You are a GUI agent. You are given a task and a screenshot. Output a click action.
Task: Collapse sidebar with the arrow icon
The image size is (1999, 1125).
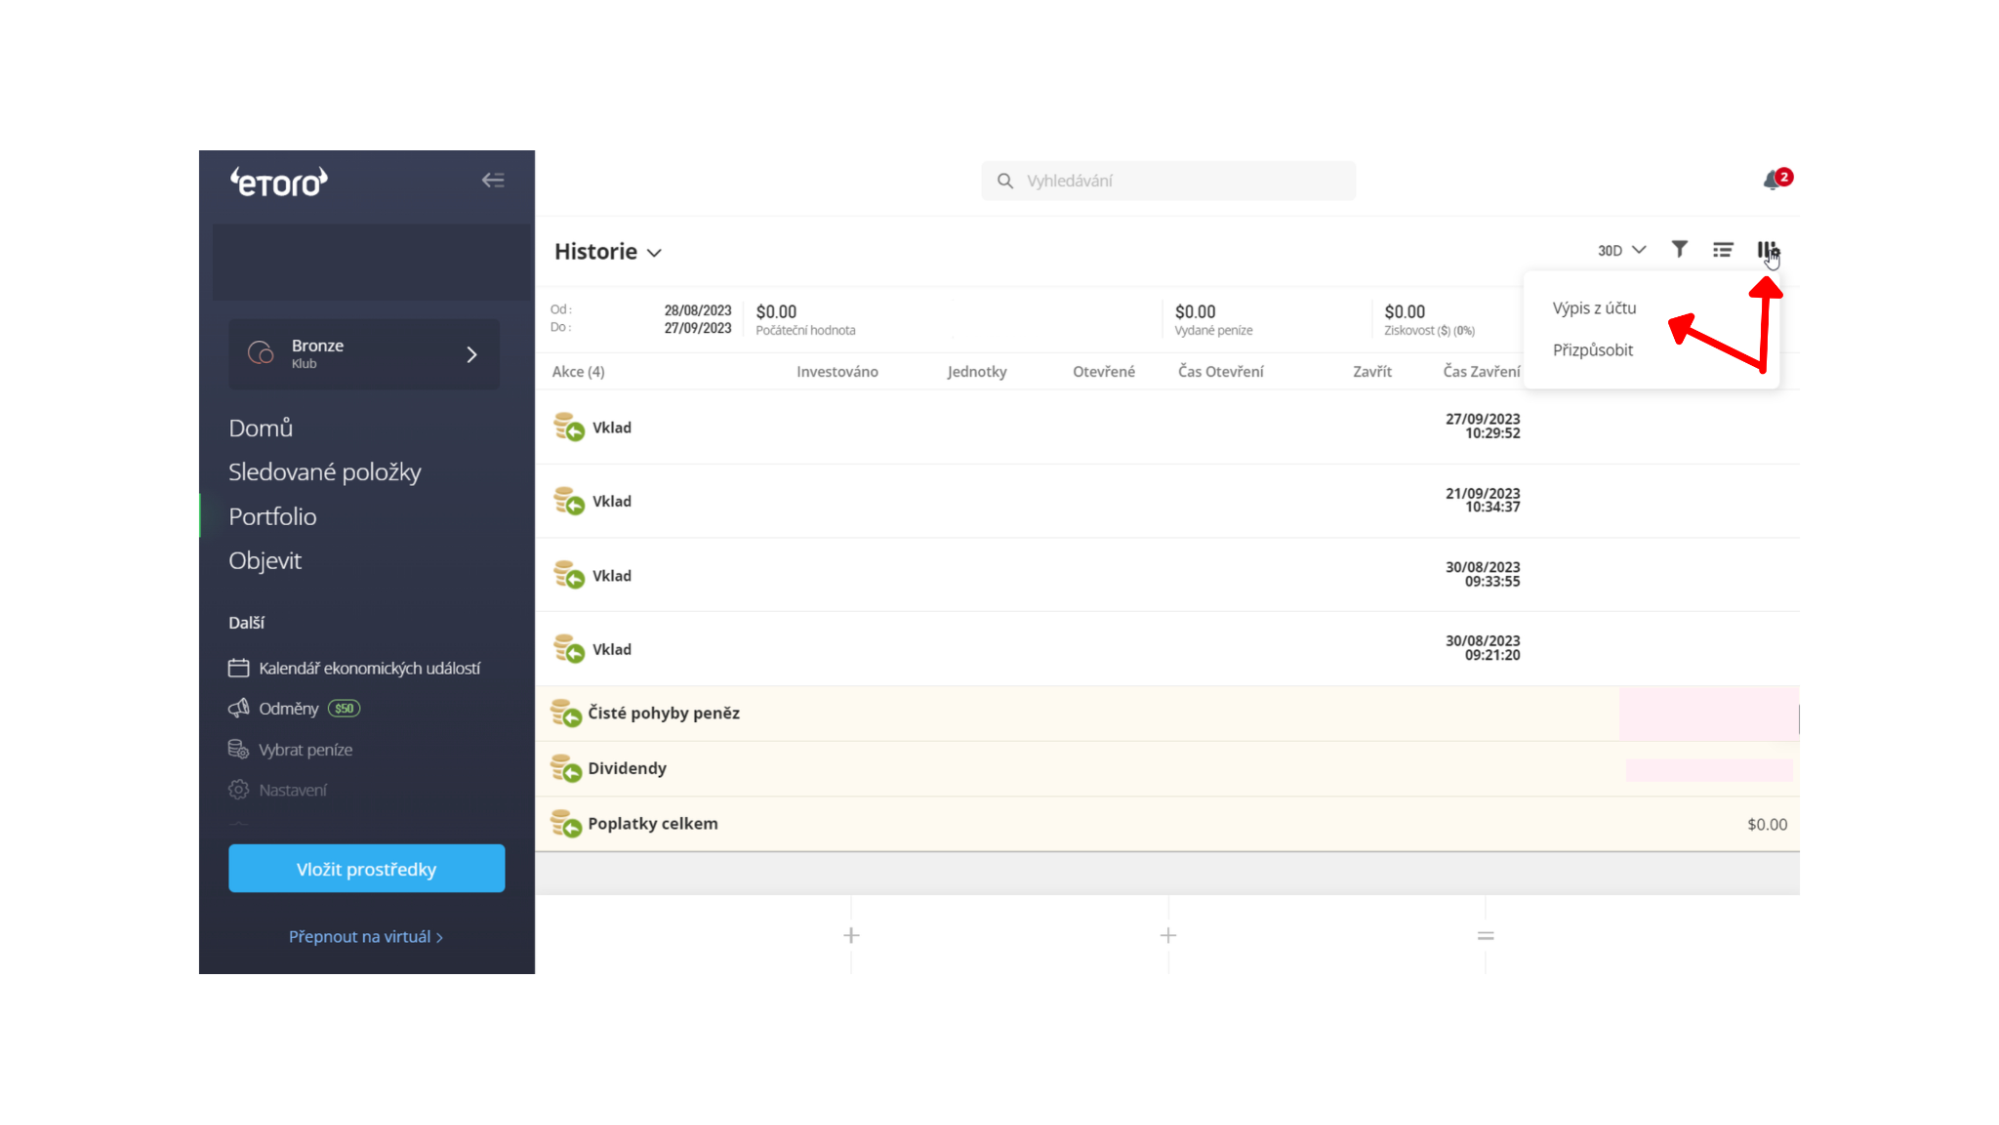coord(493,180)
